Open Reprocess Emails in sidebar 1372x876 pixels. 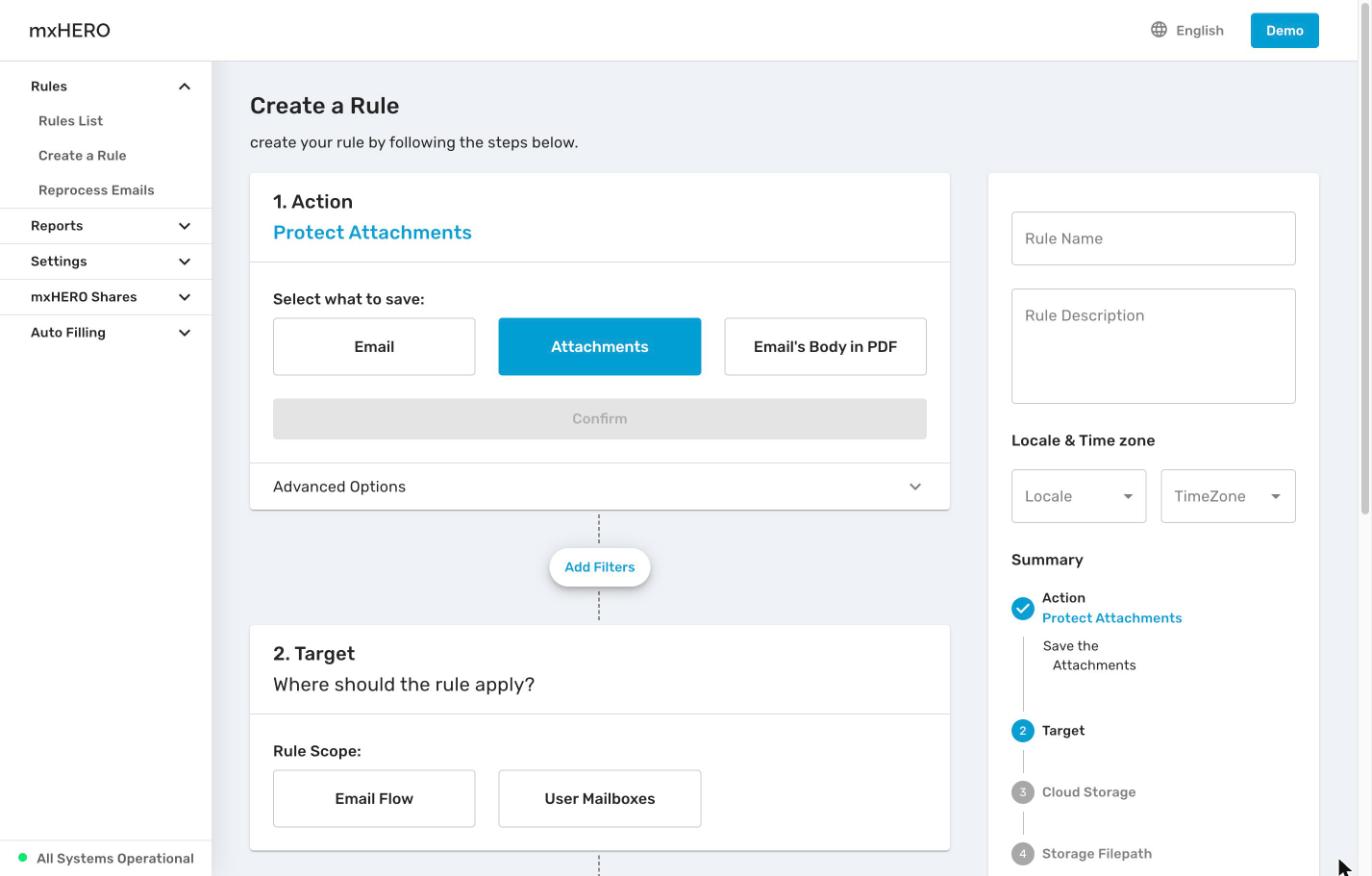point(96,190)
